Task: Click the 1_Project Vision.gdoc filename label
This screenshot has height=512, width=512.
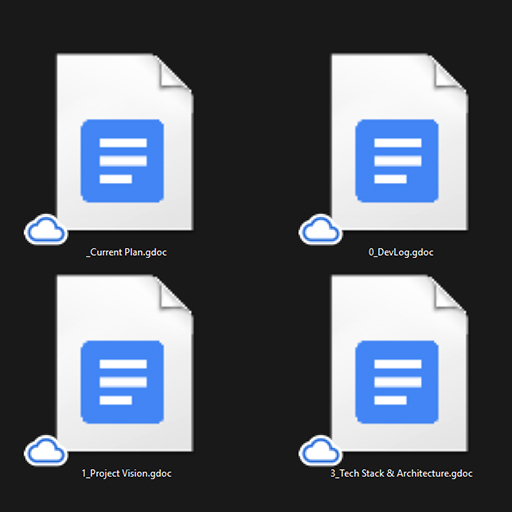Action: (127, 474)
